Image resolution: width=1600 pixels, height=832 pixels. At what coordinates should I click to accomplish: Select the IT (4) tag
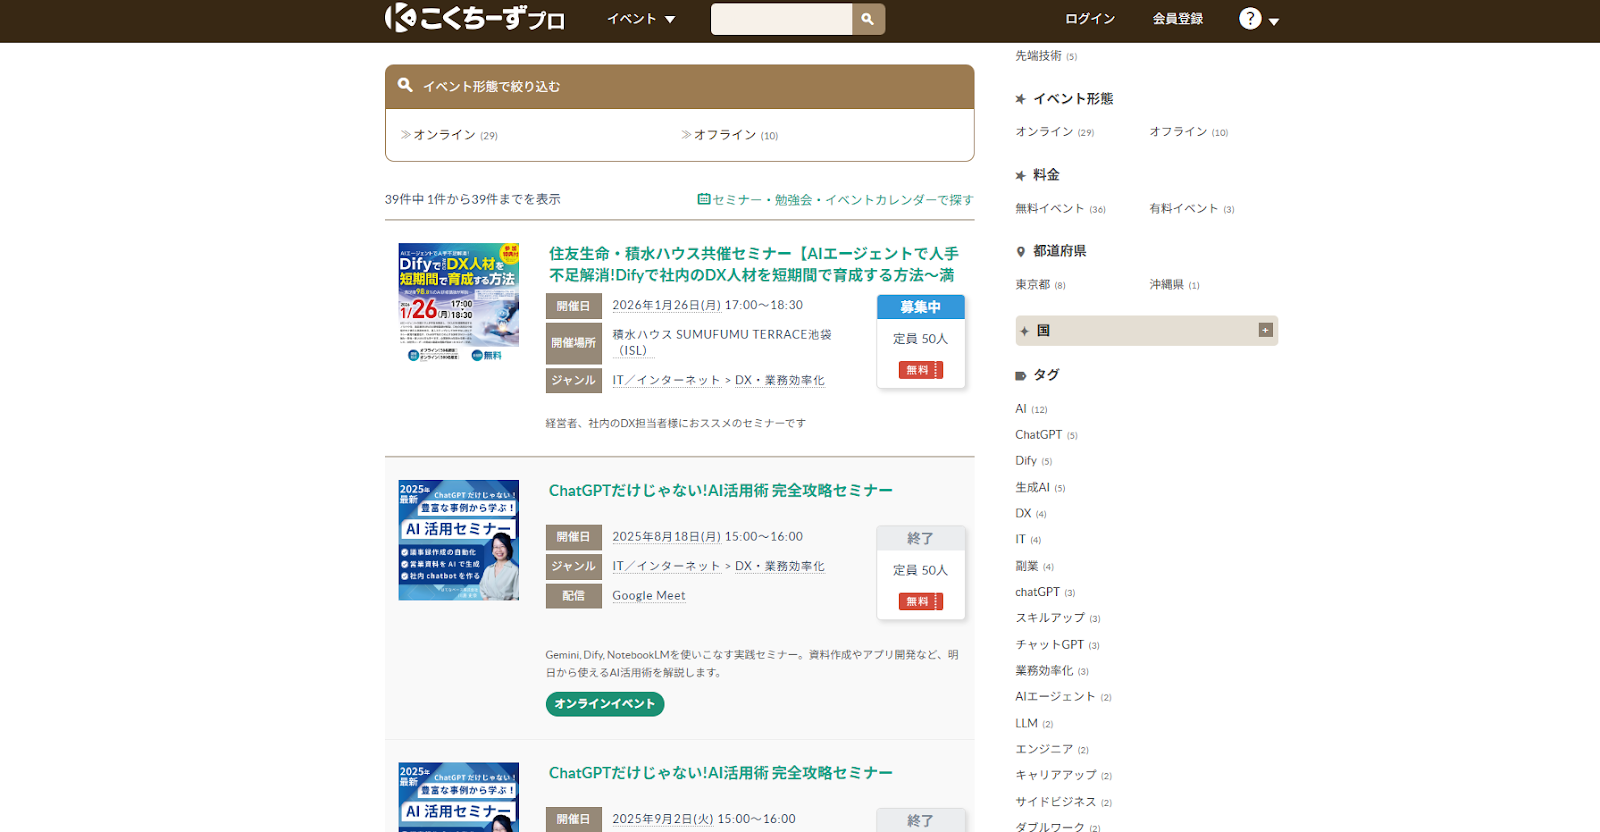click(x=1028, y=540)
